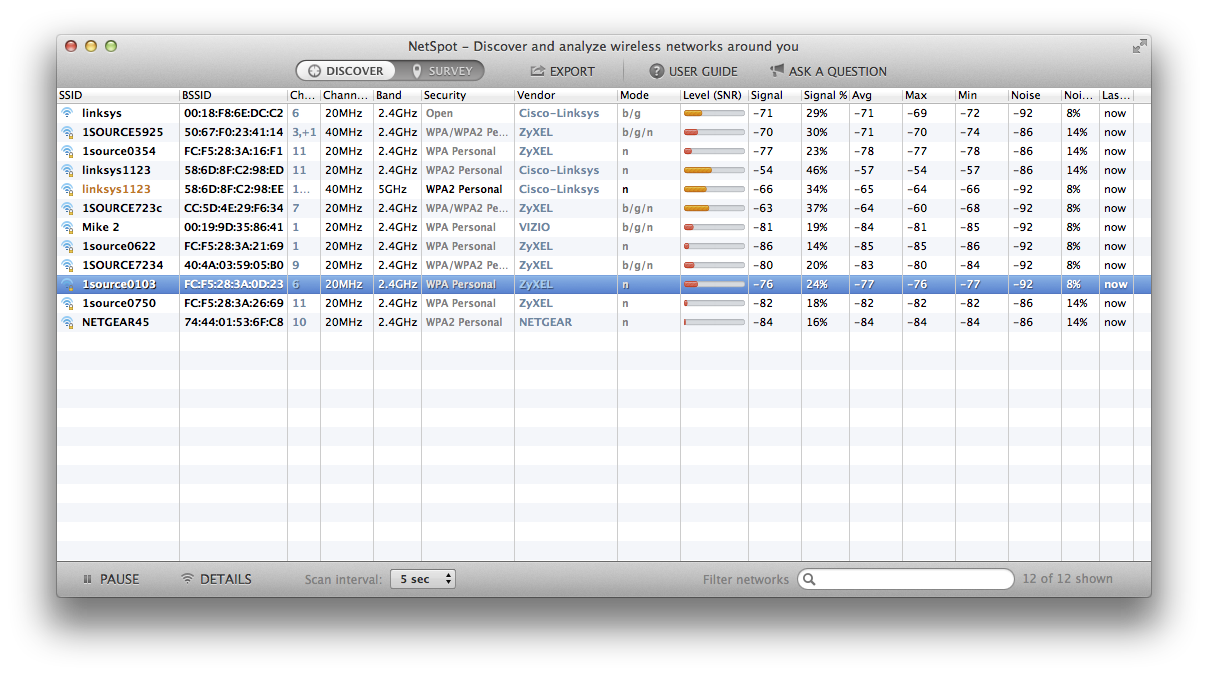Screen dimensions: 1208x676
Task: Click the magnifier icon in filter field
Action: click(809, 579)
